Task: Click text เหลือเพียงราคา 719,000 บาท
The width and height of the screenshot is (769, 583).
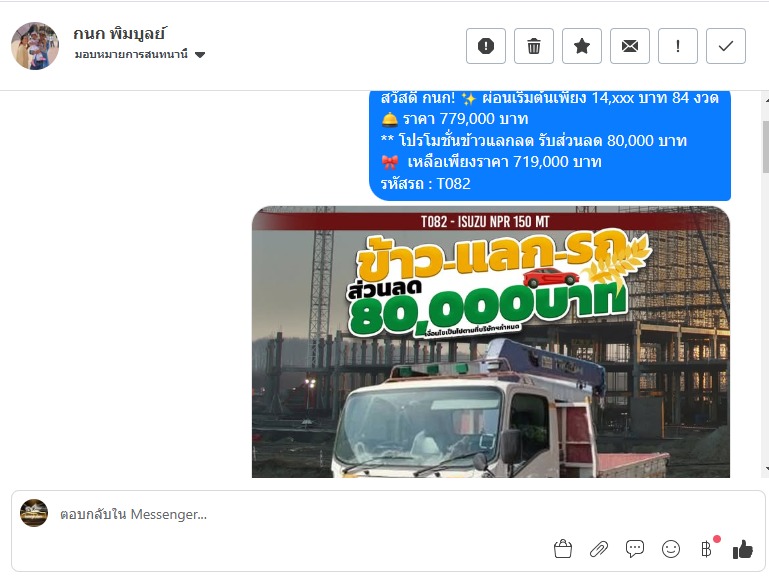Action: pos(504,162)
